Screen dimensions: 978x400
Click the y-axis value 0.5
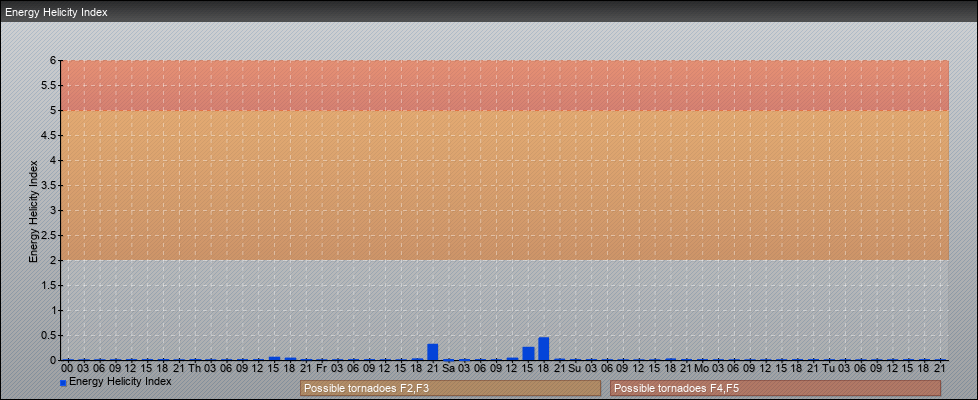tap(49, 335)
